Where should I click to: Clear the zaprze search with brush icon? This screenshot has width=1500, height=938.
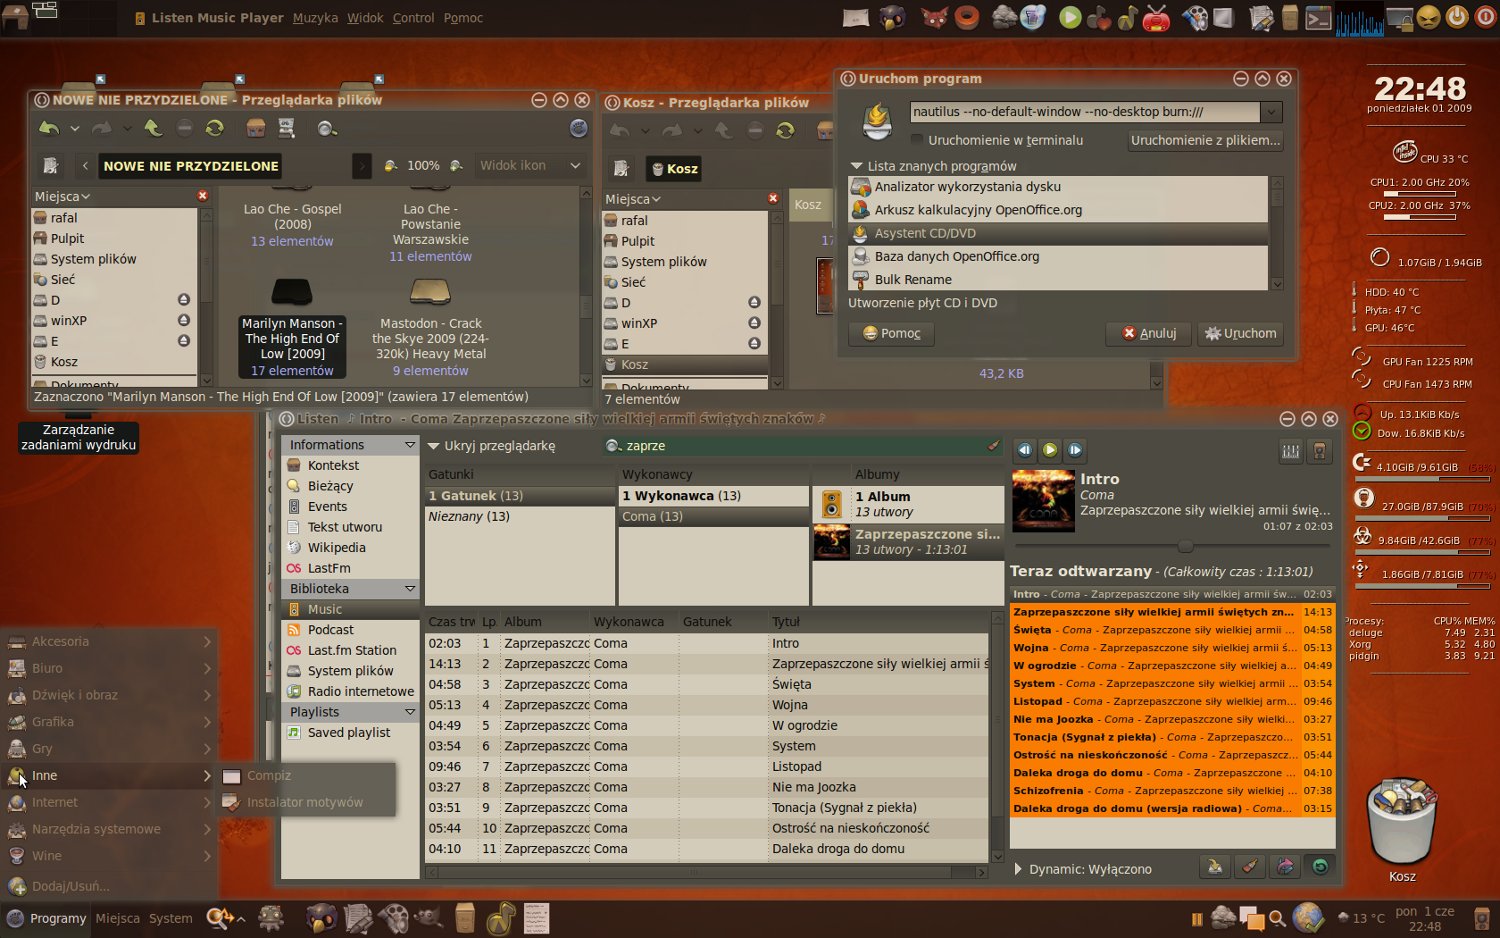pos(993,446)
